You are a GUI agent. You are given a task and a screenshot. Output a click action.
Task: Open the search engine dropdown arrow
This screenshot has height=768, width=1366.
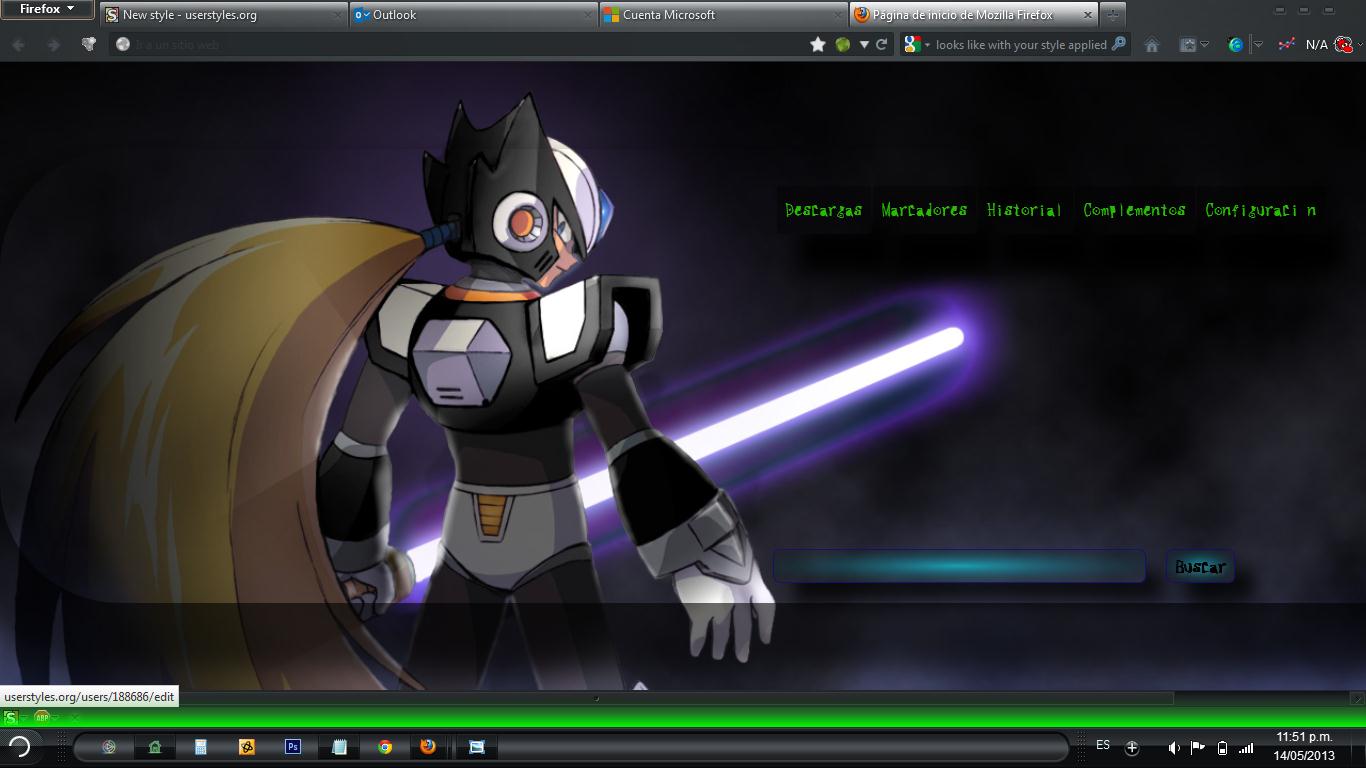pyautogui.click(x=927, y=44)
